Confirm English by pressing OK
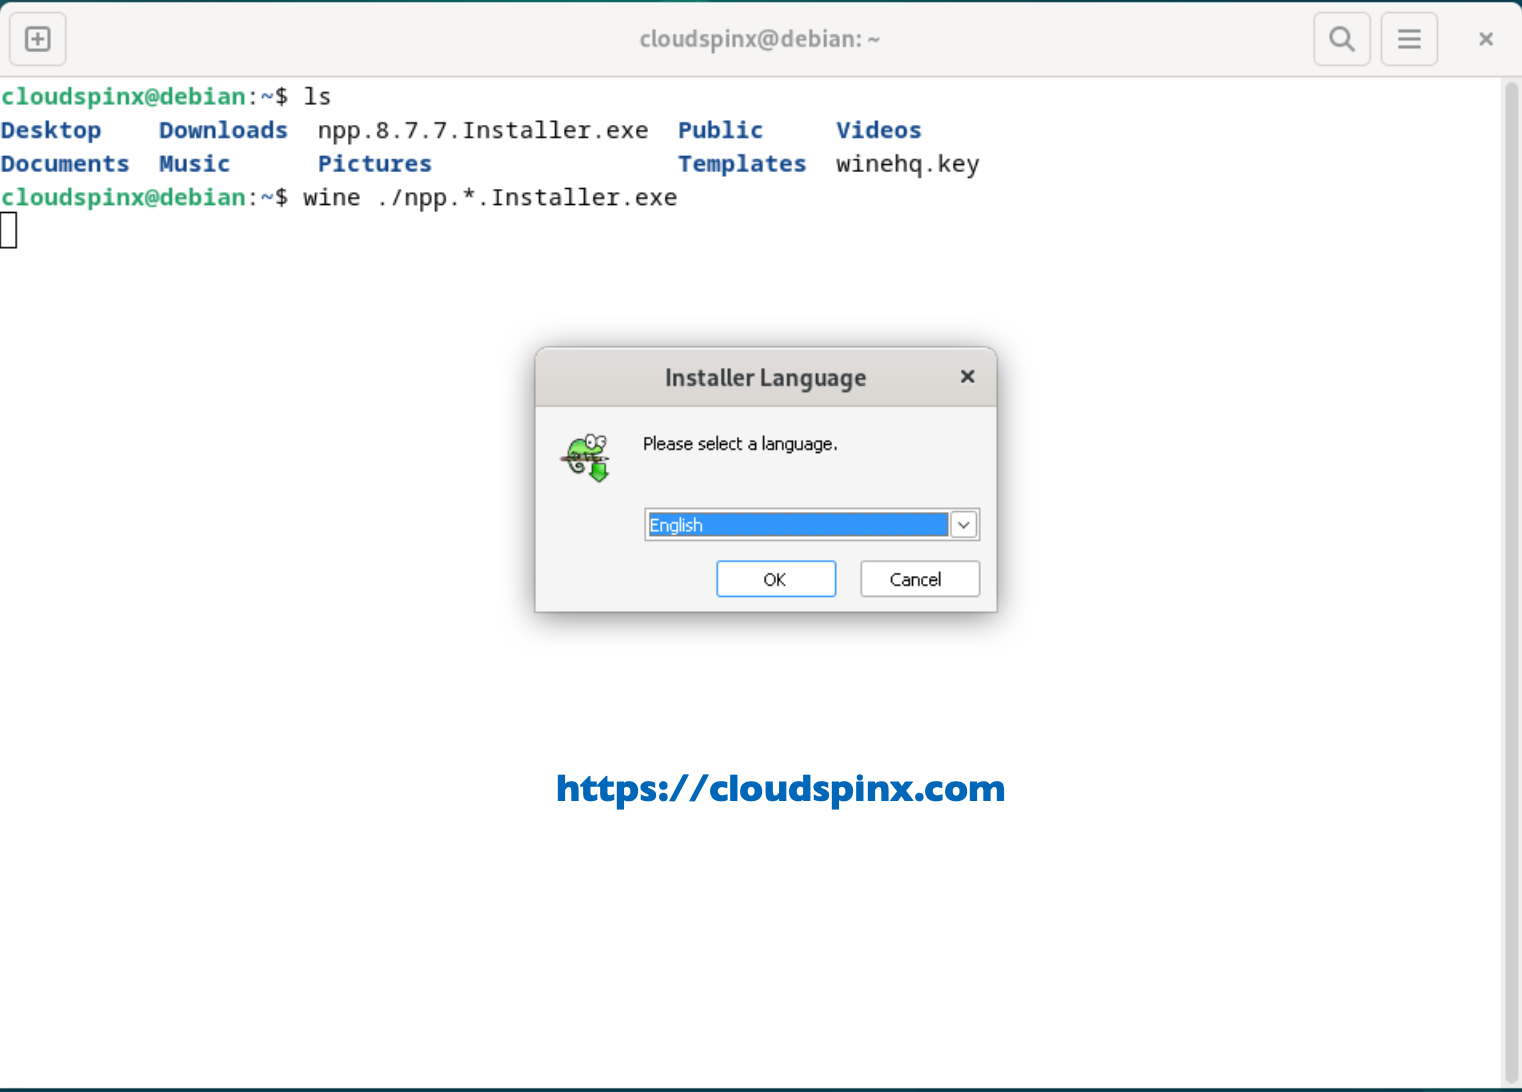1522x1092 pixels. (776, 579)
